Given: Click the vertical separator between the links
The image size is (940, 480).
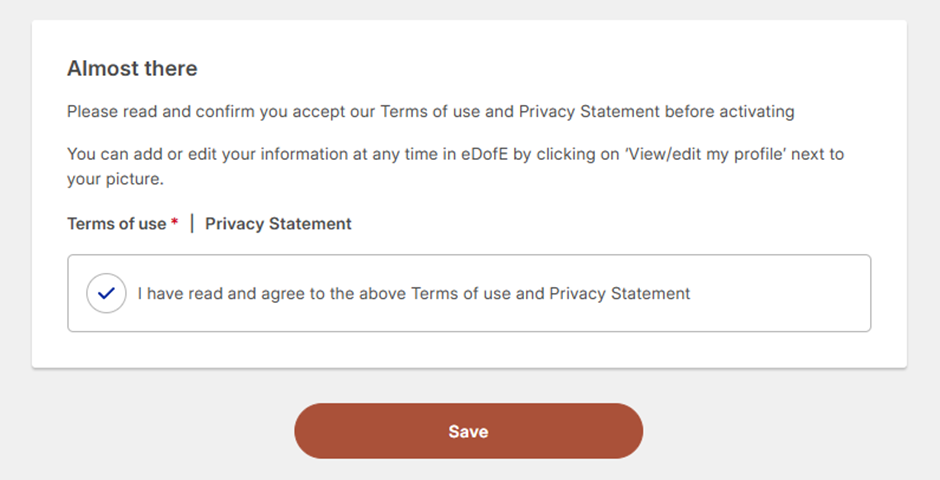Looking at the screenshot, I should click(192, 224).
